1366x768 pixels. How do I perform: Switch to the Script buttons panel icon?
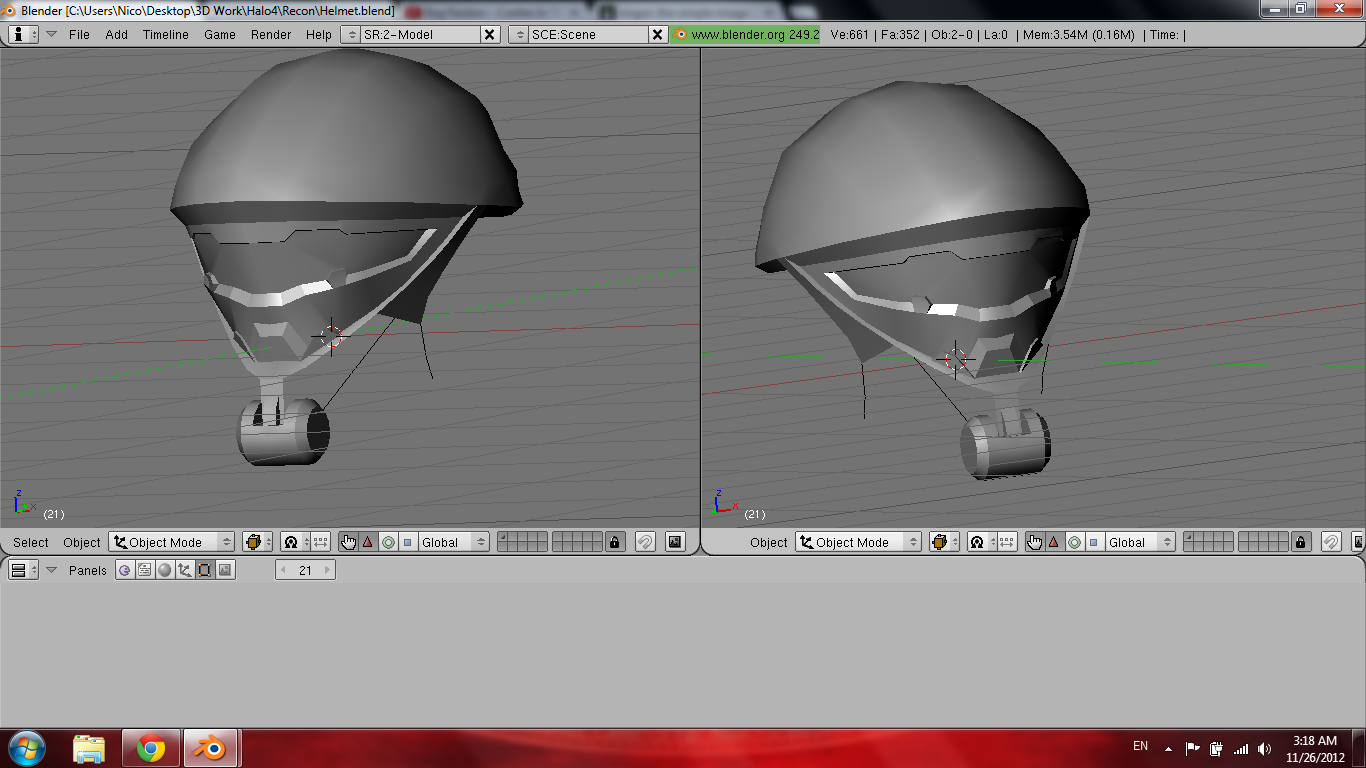click(x=145, y=570)
